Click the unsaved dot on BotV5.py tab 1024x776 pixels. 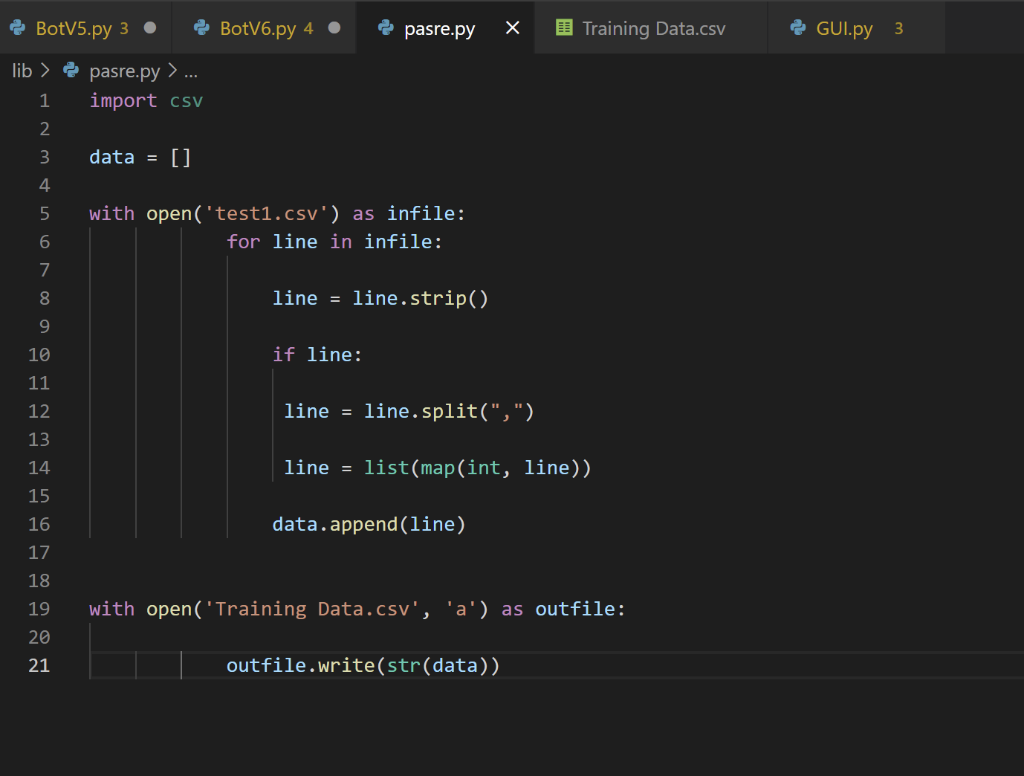pyautogui.click(x=150, y=28)
